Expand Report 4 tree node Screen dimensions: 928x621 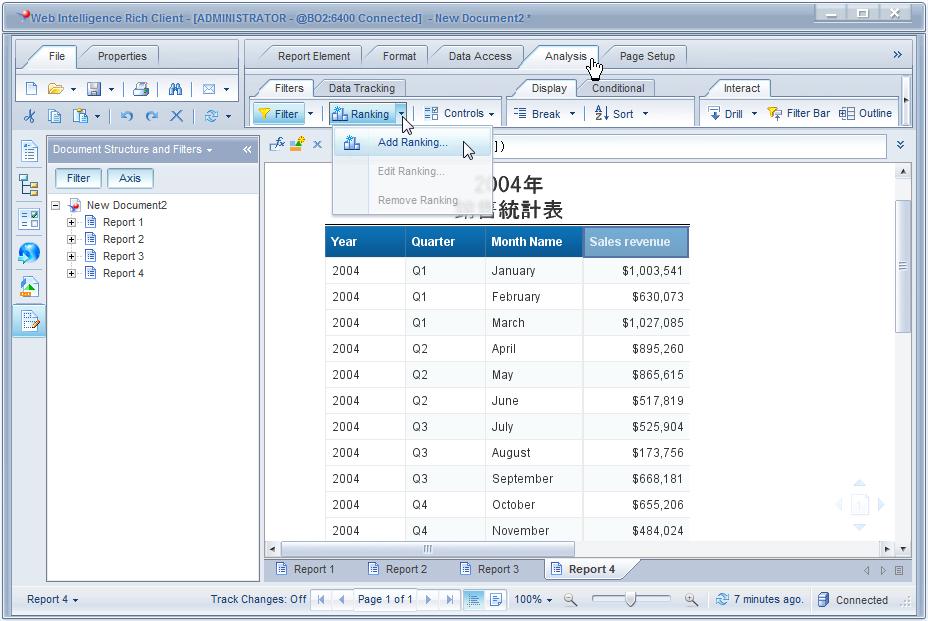(72, 274)
